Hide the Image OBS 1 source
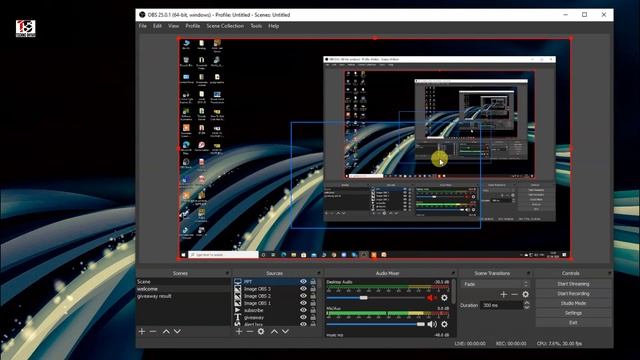 pos(303,303)
